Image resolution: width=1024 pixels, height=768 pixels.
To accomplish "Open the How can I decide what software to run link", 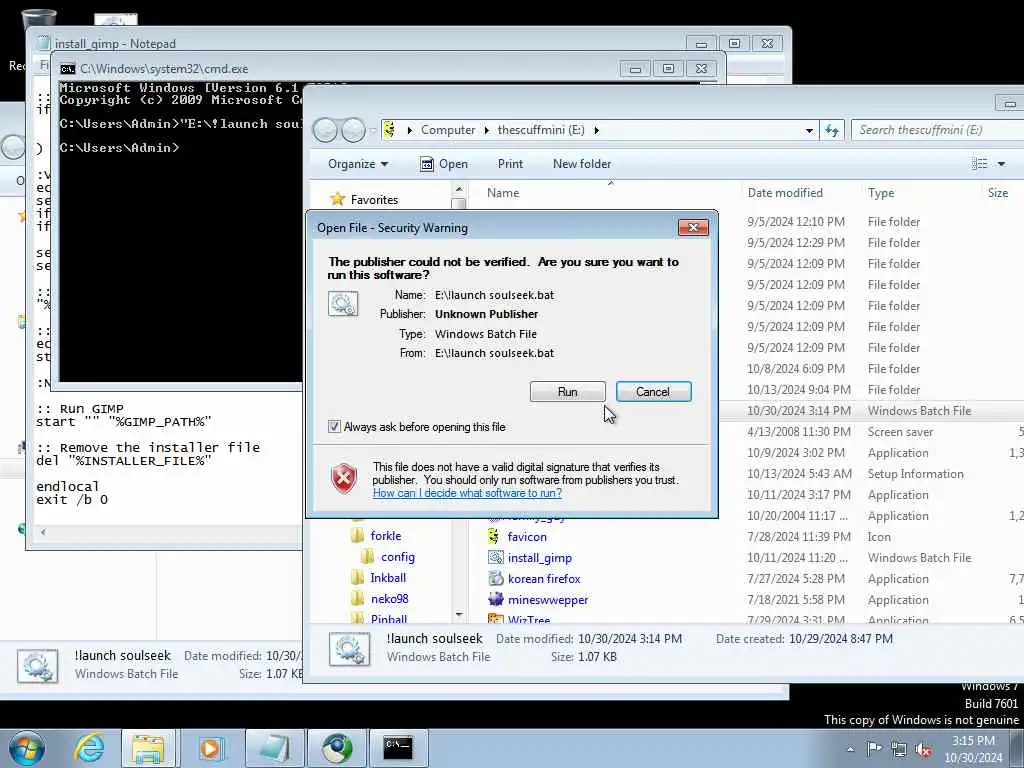I will (x=467, y=493).
